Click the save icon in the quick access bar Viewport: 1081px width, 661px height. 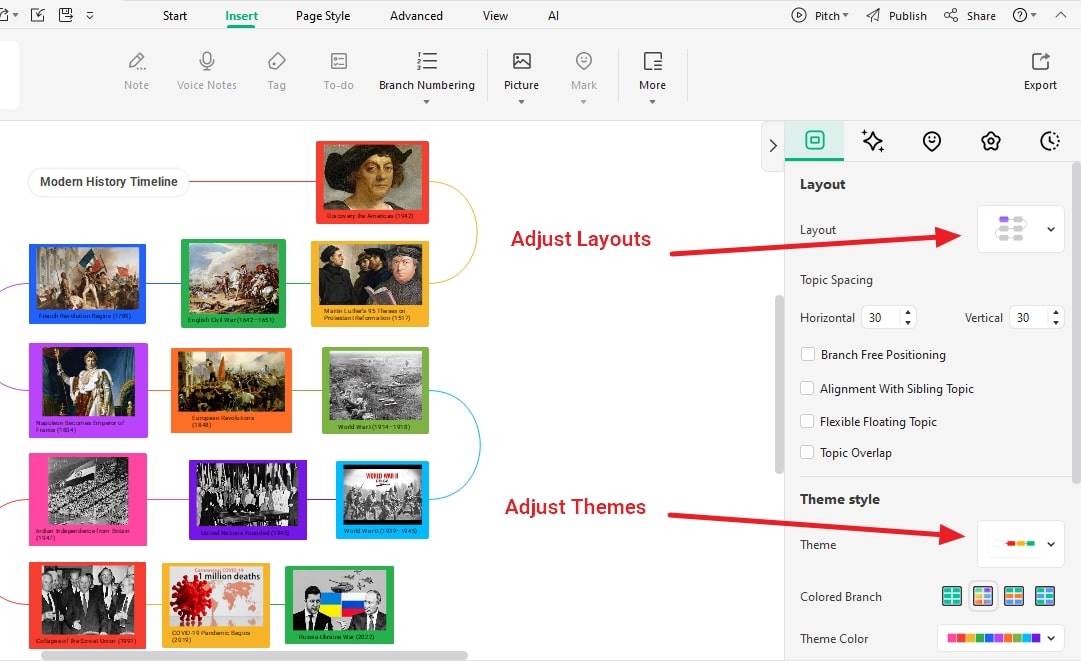[65, 14]
